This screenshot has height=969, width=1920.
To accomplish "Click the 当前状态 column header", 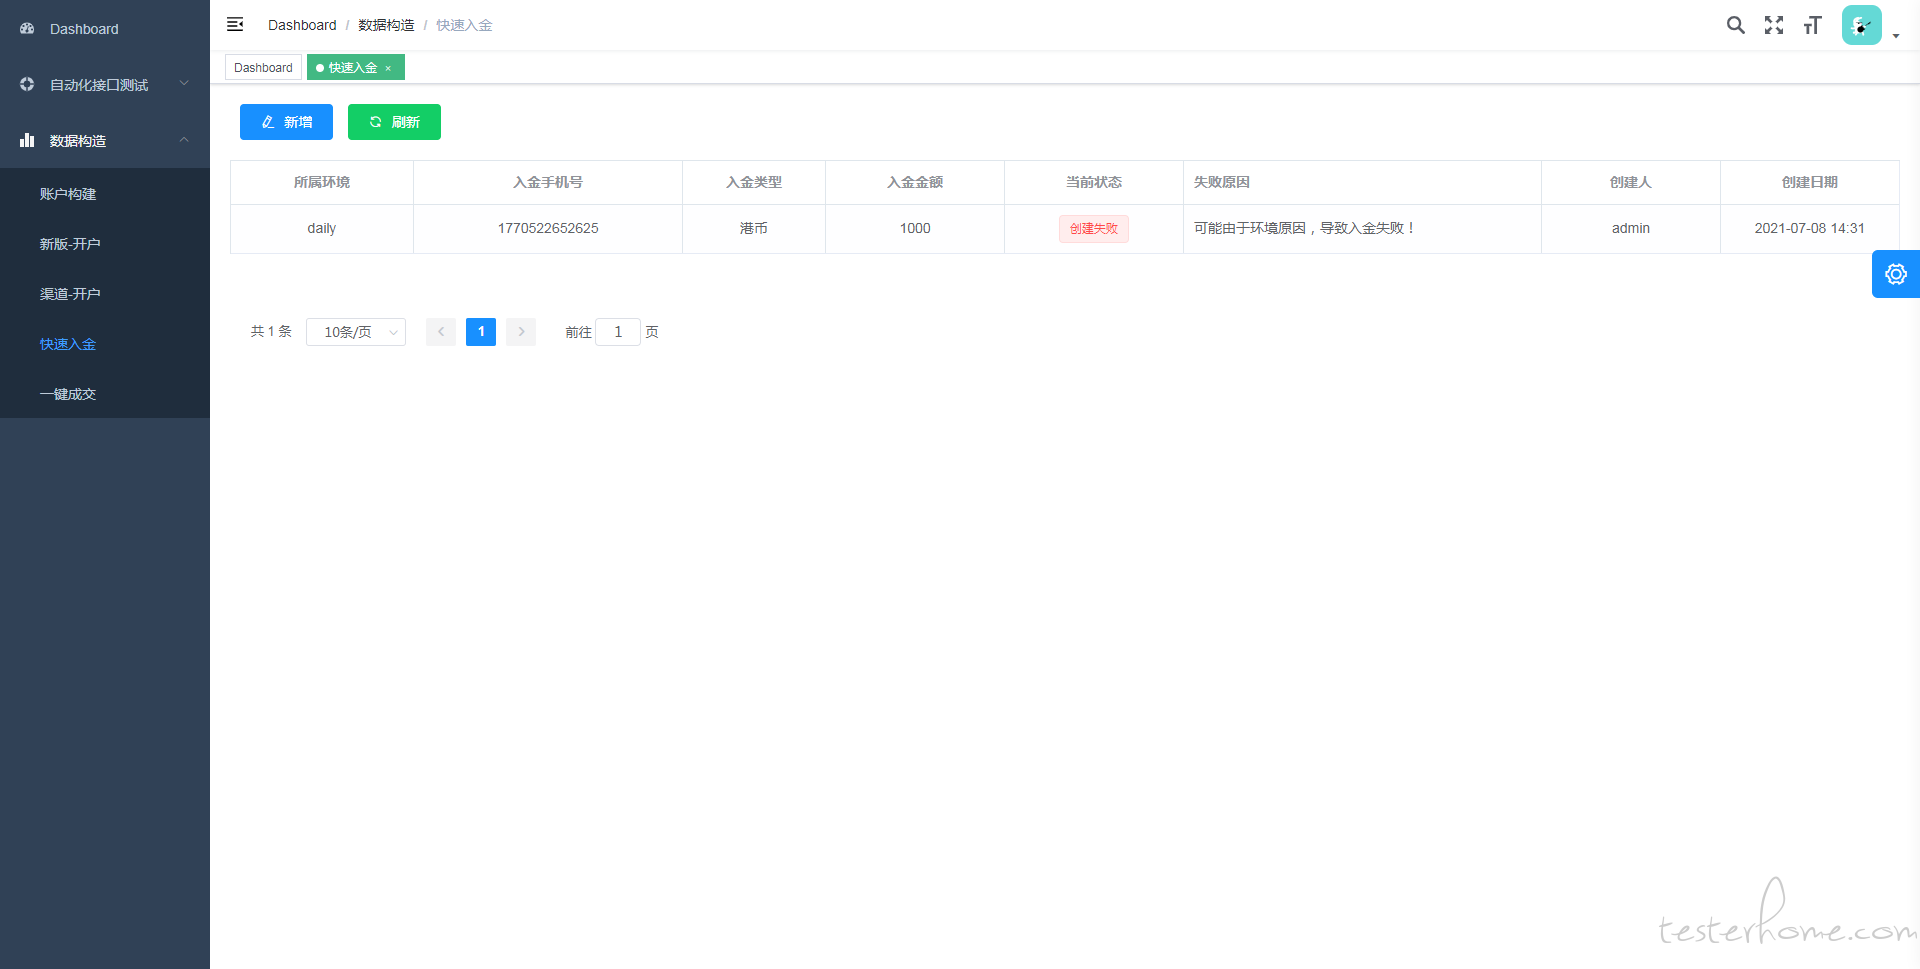I will point(1094,182).
